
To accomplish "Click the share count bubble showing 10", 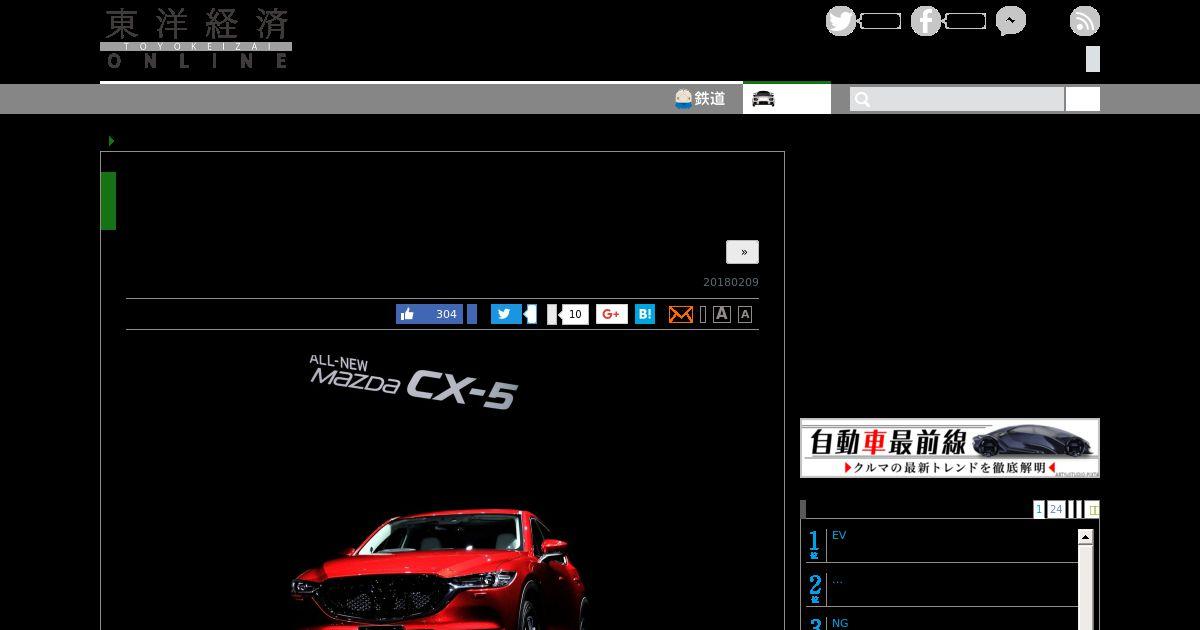I will [x=575, y=315].
